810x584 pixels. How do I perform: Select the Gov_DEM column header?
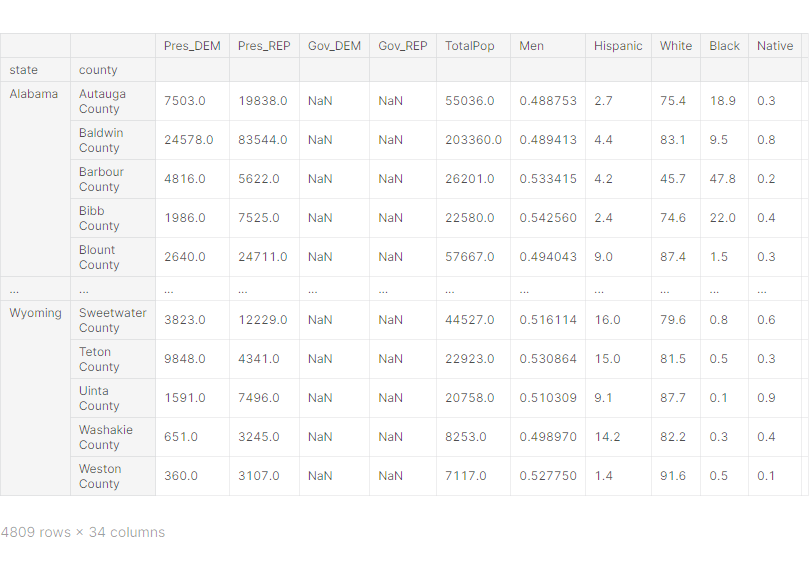click(x=334, y=46)
